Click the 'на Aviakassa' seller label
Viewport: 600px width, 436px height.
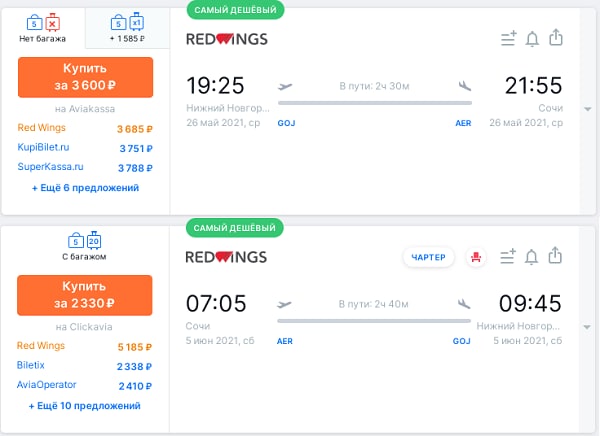pyautogui.click(x=85, y=109)
